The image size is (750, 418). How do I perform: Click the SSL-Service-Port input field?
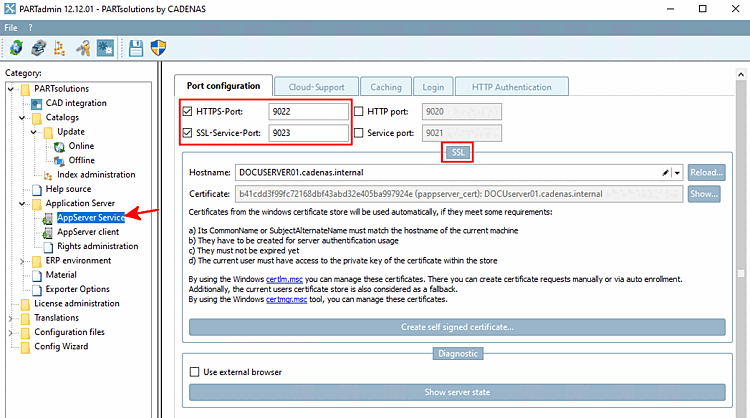(x=309, y=133)
